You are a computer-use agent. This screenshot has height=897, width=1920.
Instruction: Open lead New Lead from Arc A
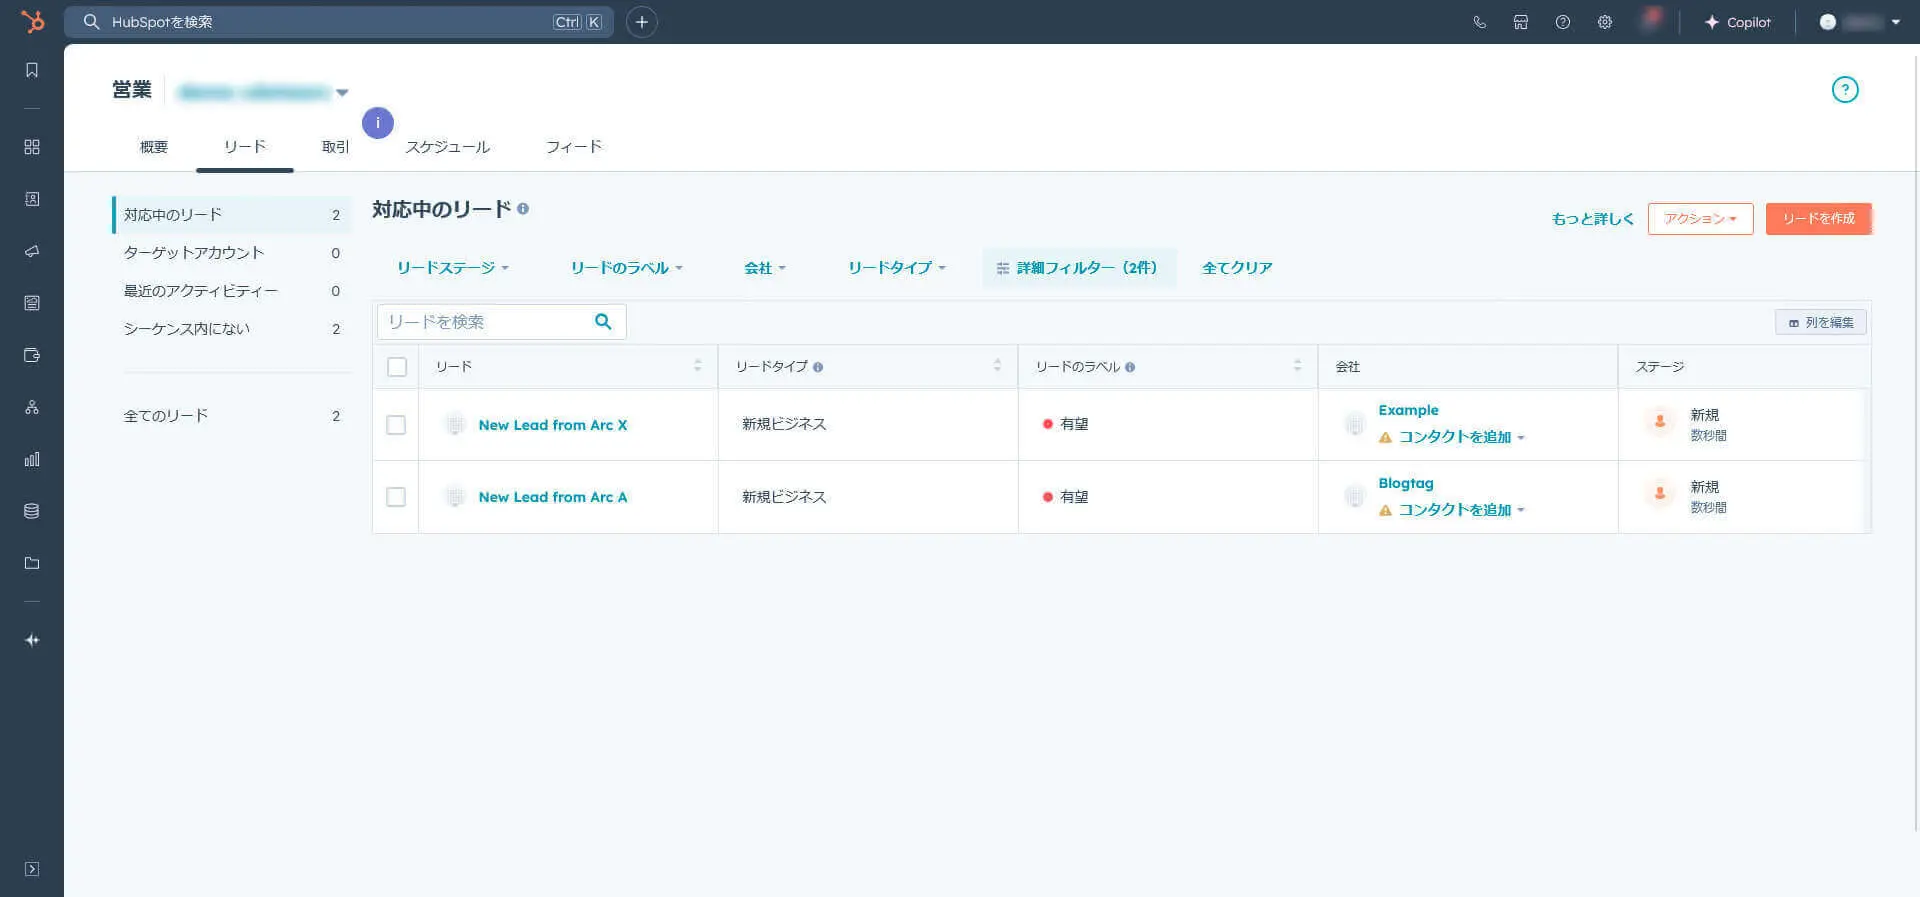click(x=553, y=497)
